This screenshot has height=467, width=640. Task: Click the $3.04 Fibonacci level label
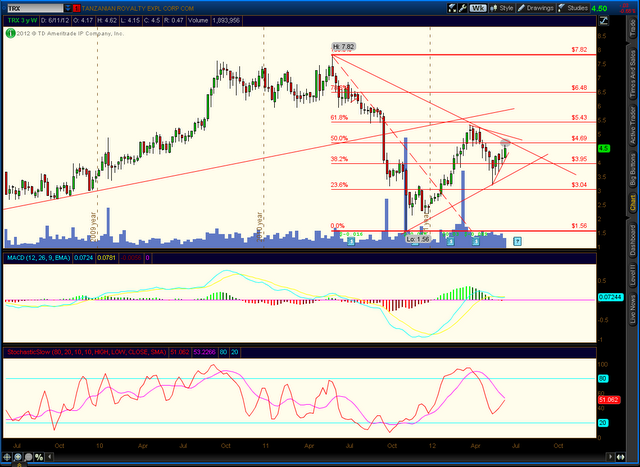[x=579, y=185]
